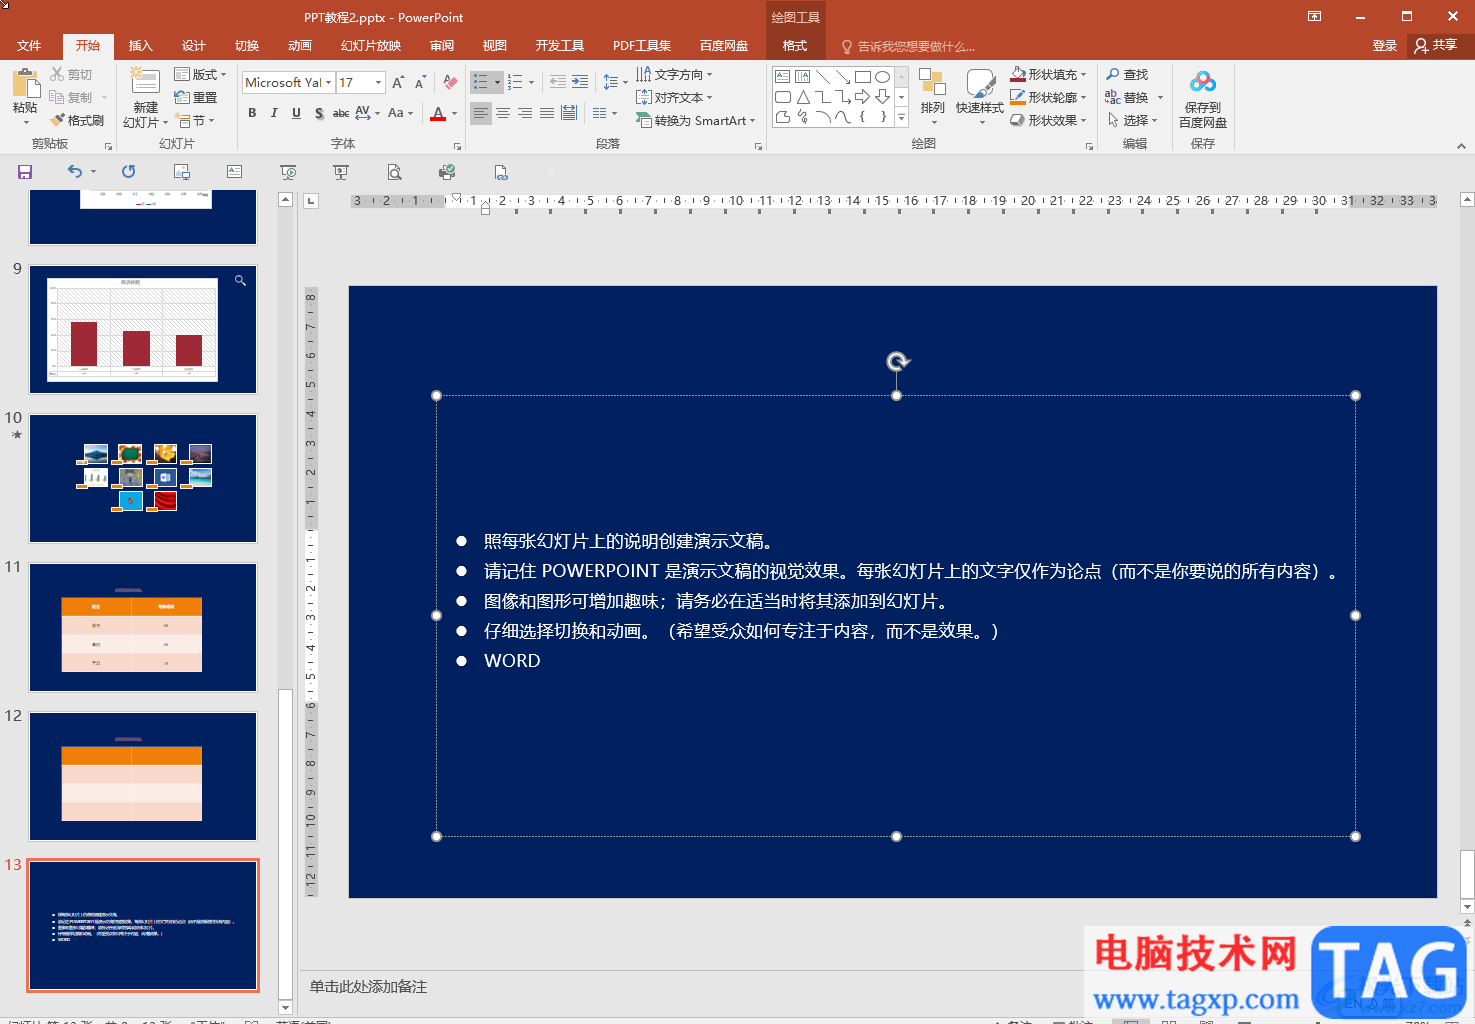Open the File (文件) tab
The width and height of the screenshot is (1475, 1024).
[x=29, y=45]
